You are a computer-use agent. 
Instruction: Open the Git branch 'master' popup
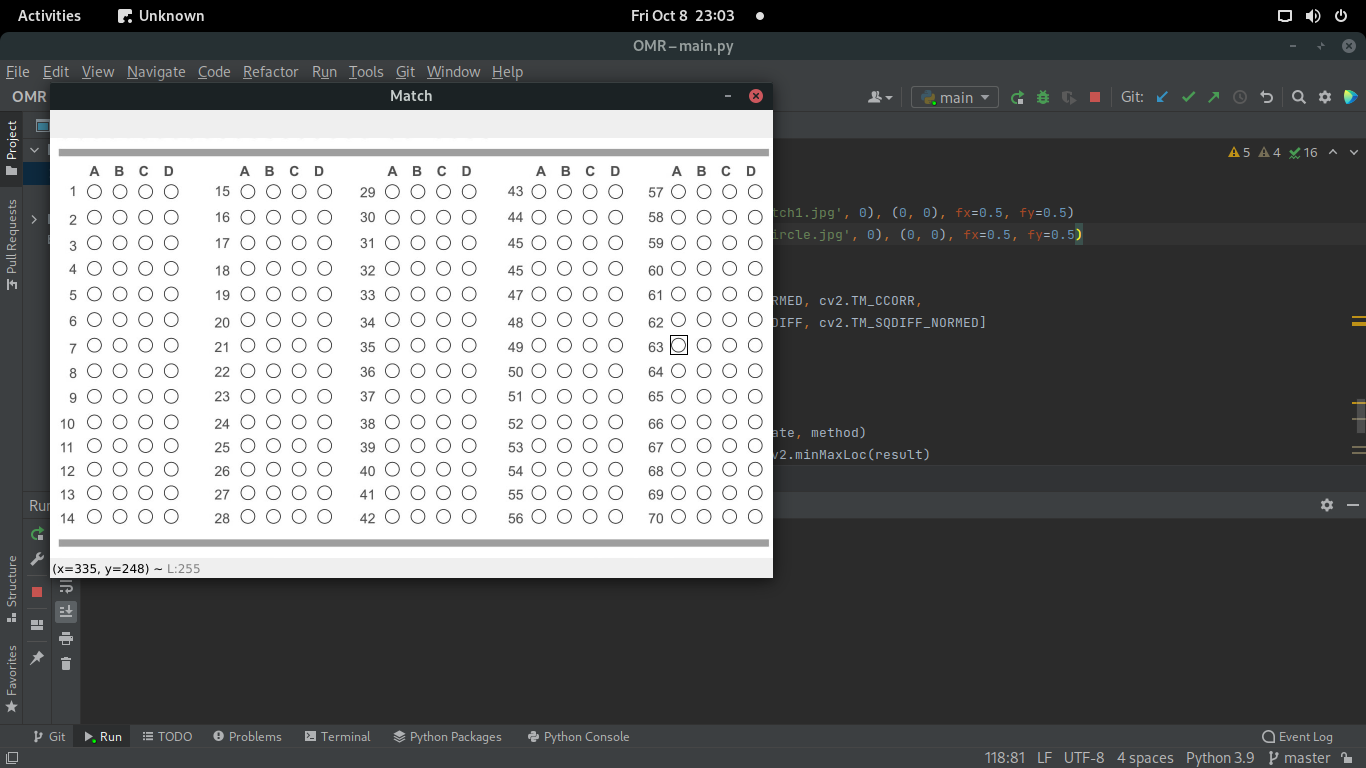(x=1298, y=758)
